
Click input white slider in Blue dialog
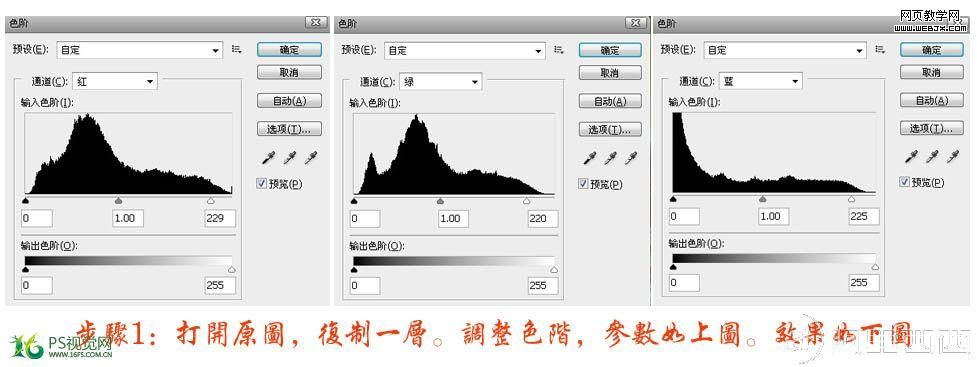click(851, 199)
